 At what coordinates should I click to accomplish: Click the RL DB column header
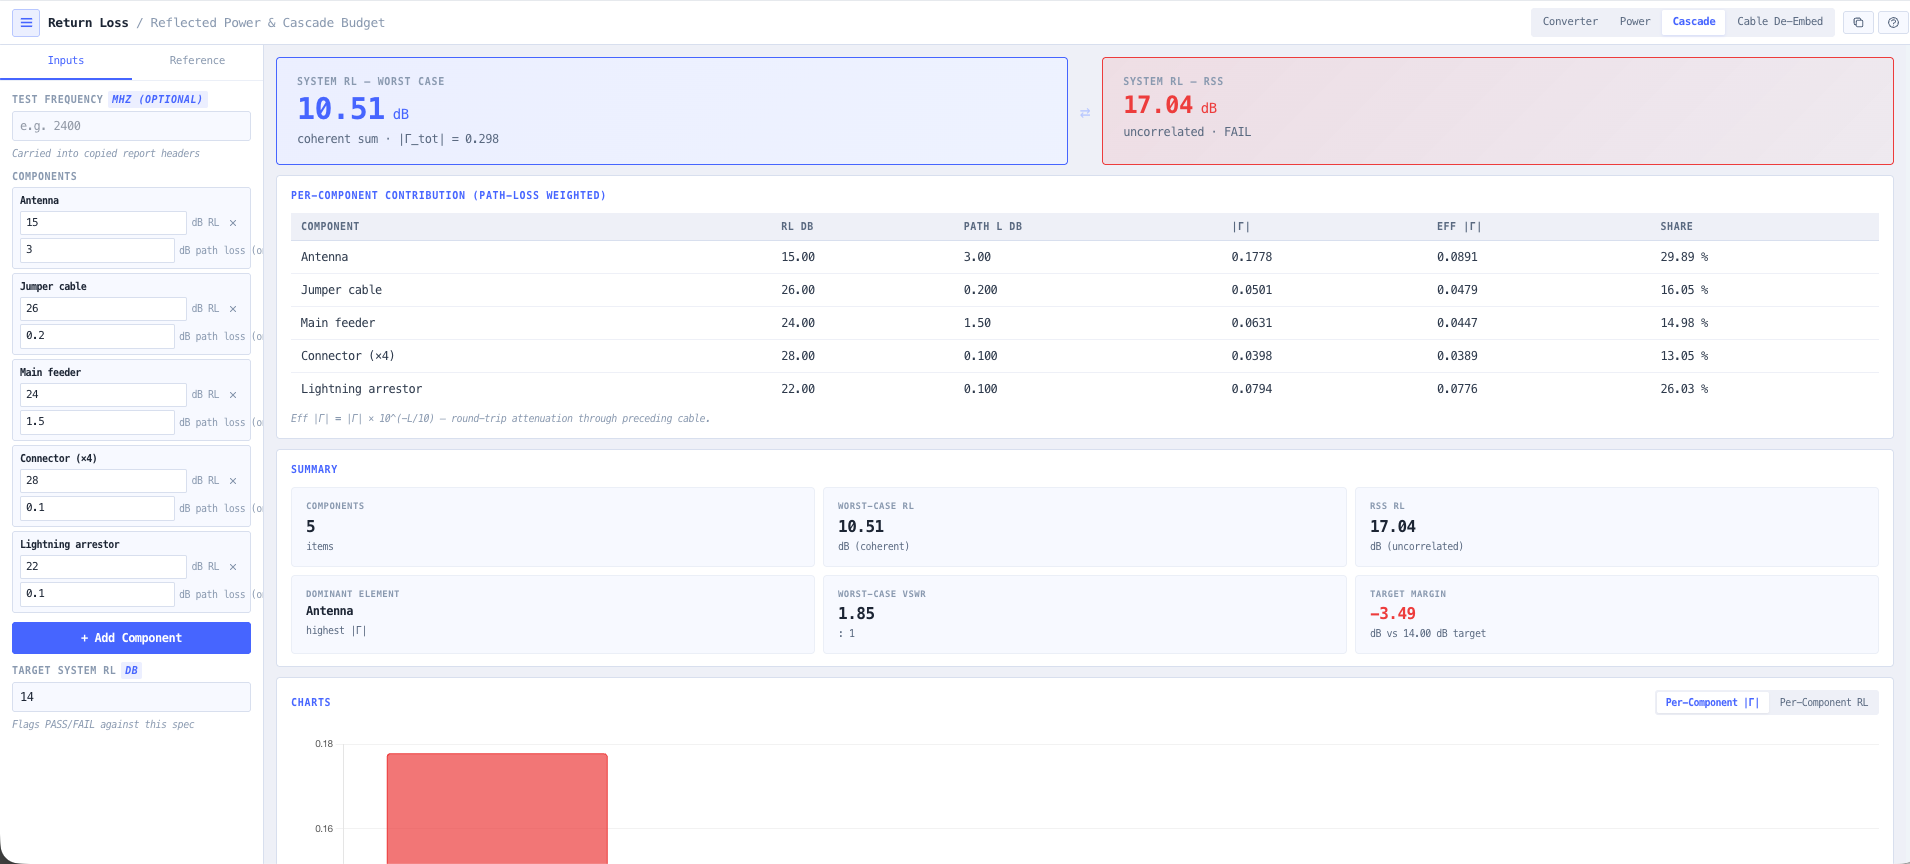(x=797, y=227)
